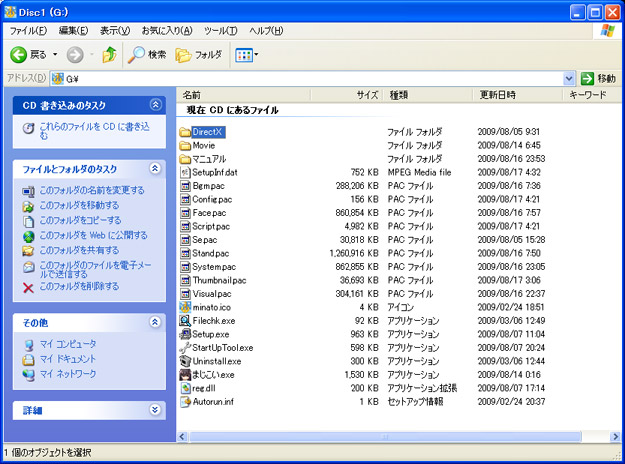This screenshot has height=464, width=625.
Task: Expand the 詳細 details panel
Action: click(x=155, y=410)
